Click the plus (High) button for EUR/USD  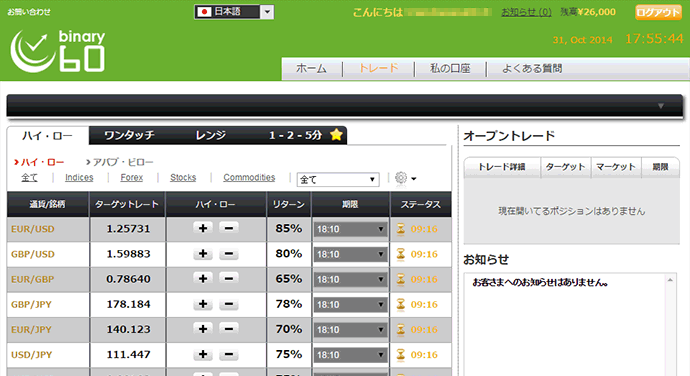tap(203, 228)
